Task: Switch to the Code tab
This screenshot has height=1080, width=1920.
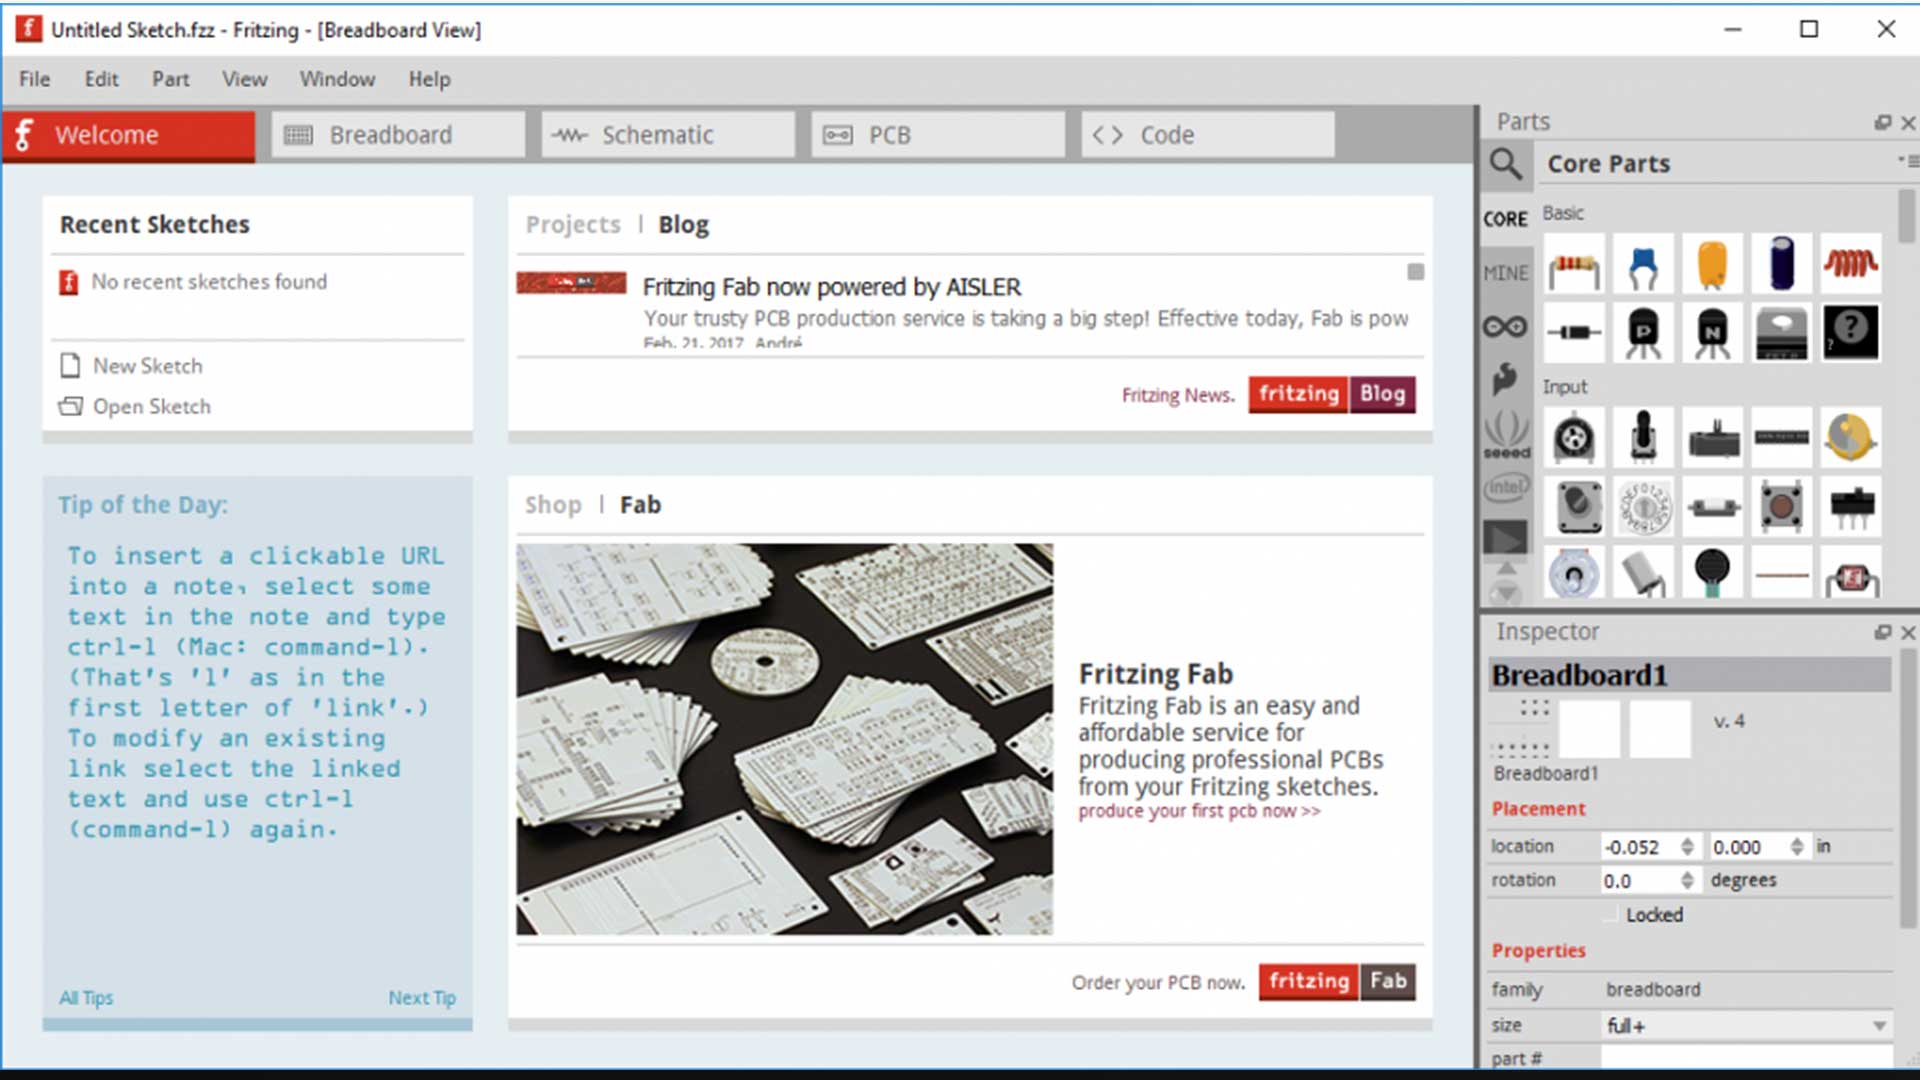Action: [1208, 135]
